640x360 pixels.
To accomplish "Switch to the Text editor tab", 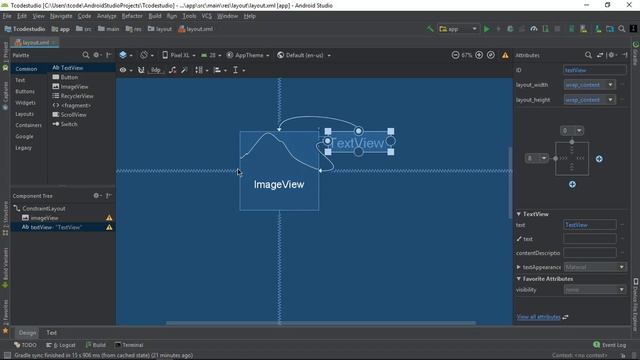I will [x=51, y=333].
